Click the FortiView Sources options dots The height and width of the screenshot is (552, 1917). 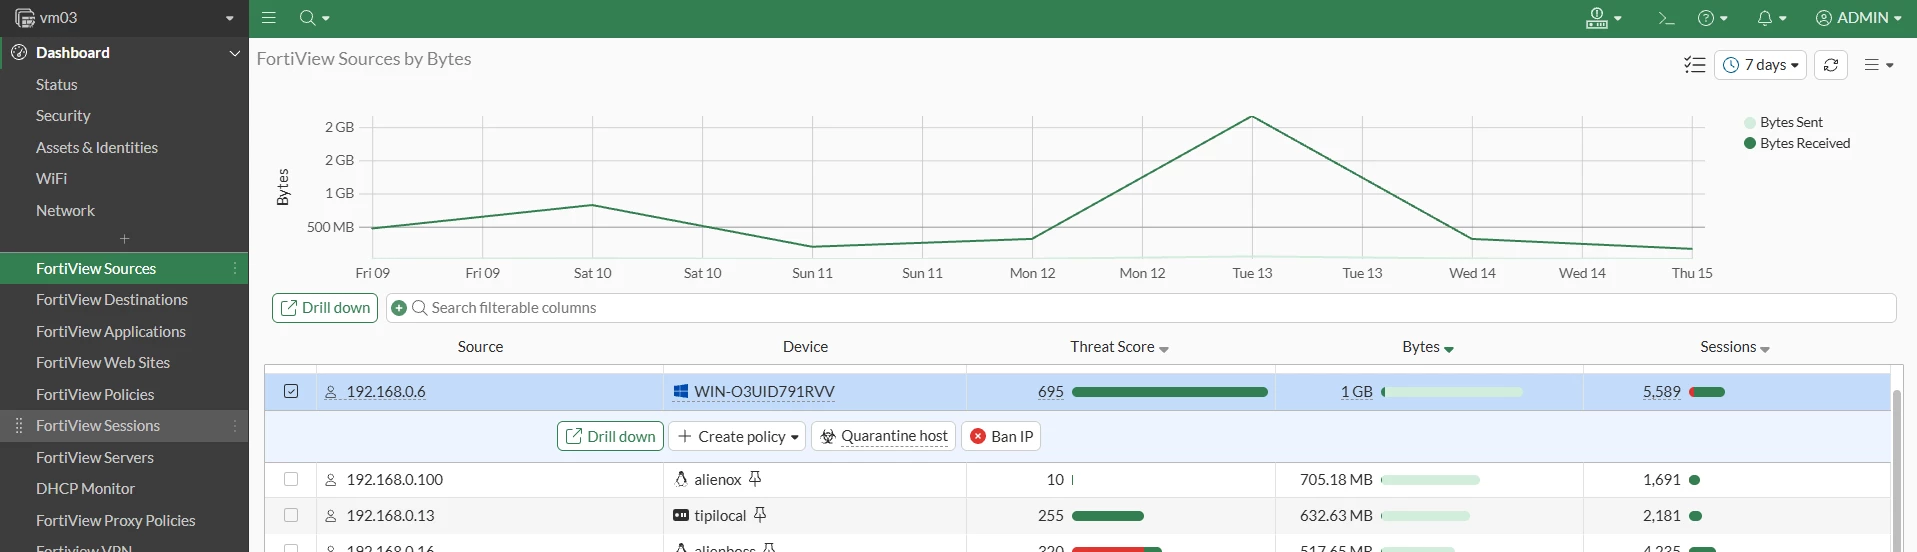(235, 268)
